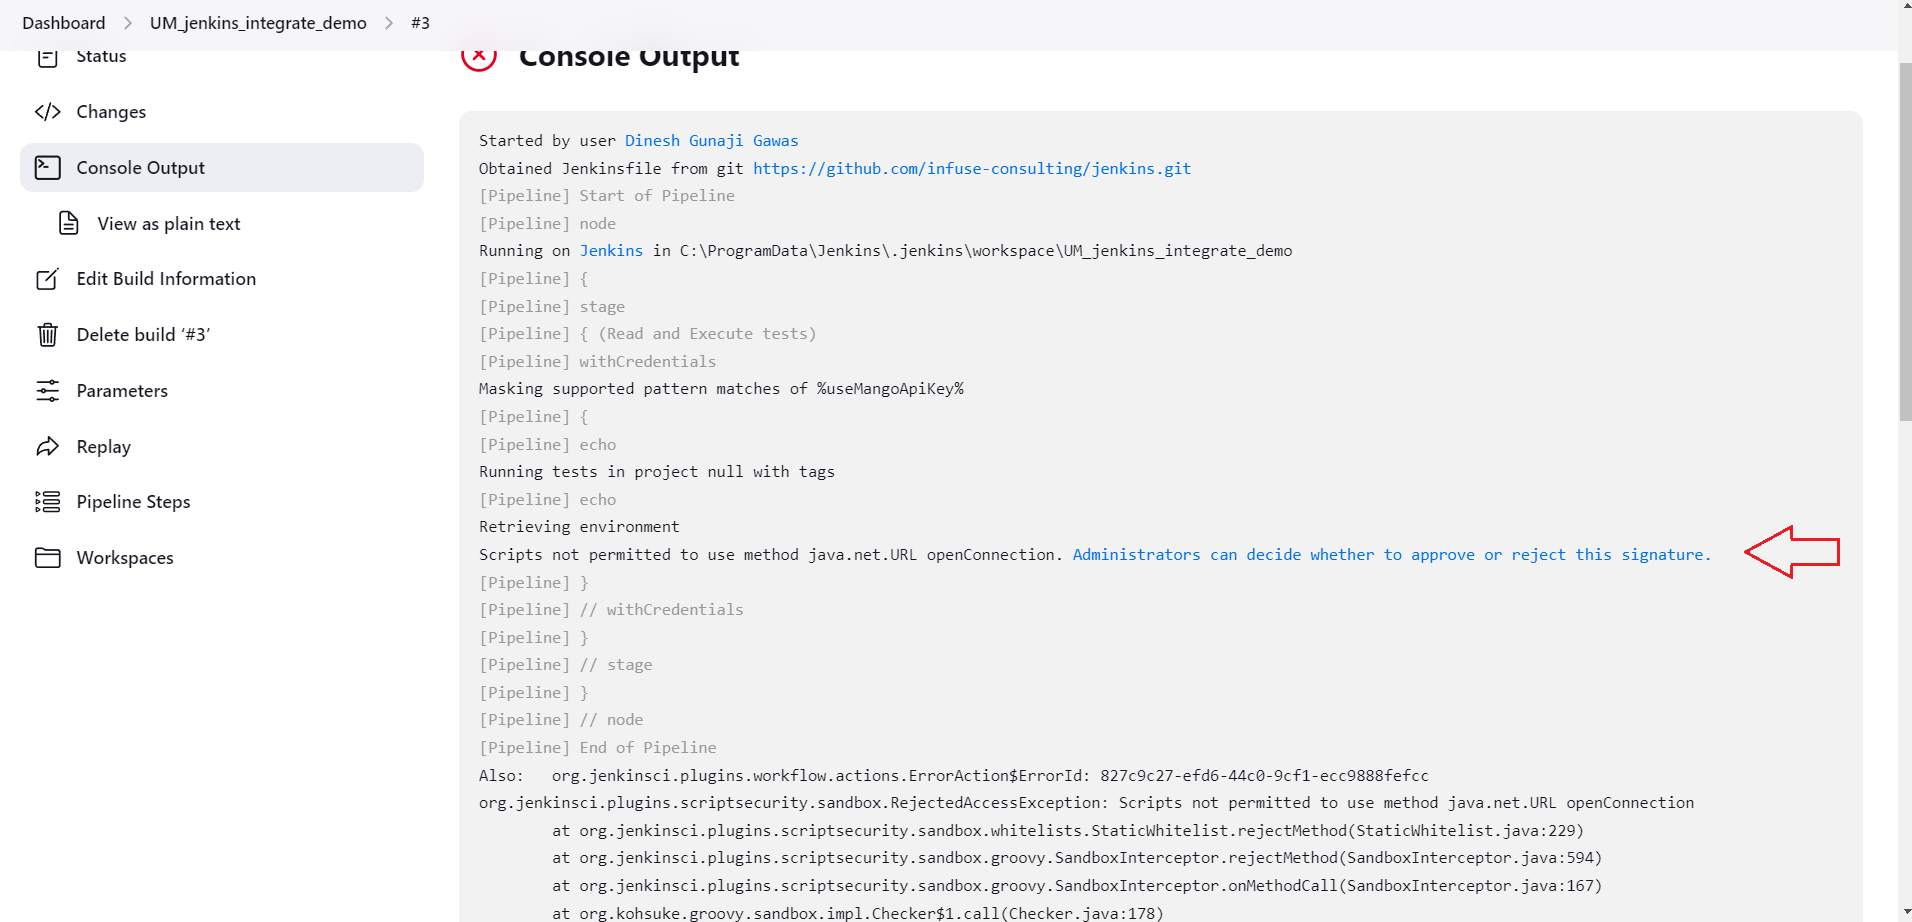Click 'Running tests in project null' line
This screenshot has height=922, width=1912.
pos(657,472)
